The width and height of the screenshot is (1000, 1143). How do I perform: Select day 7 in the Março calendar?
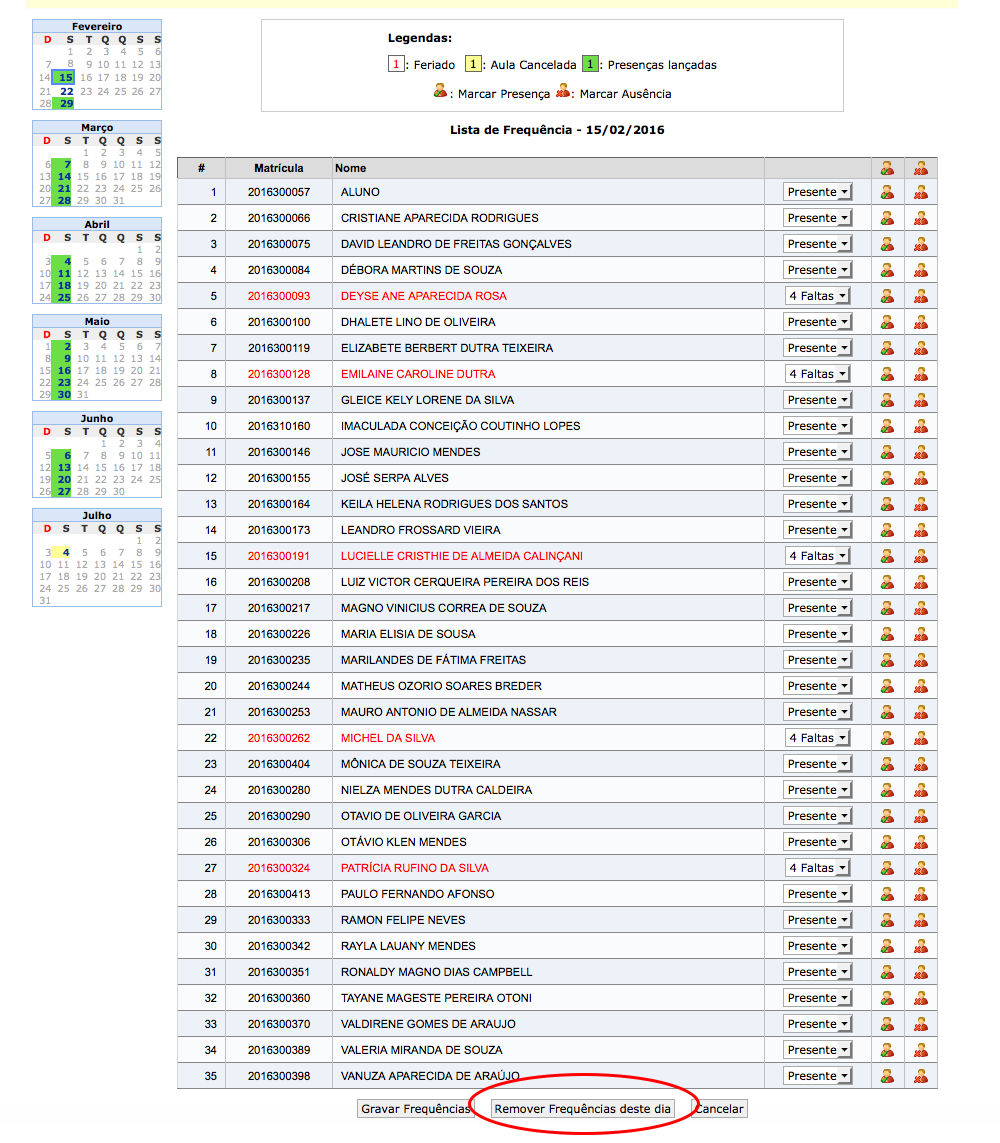point(66,164)
